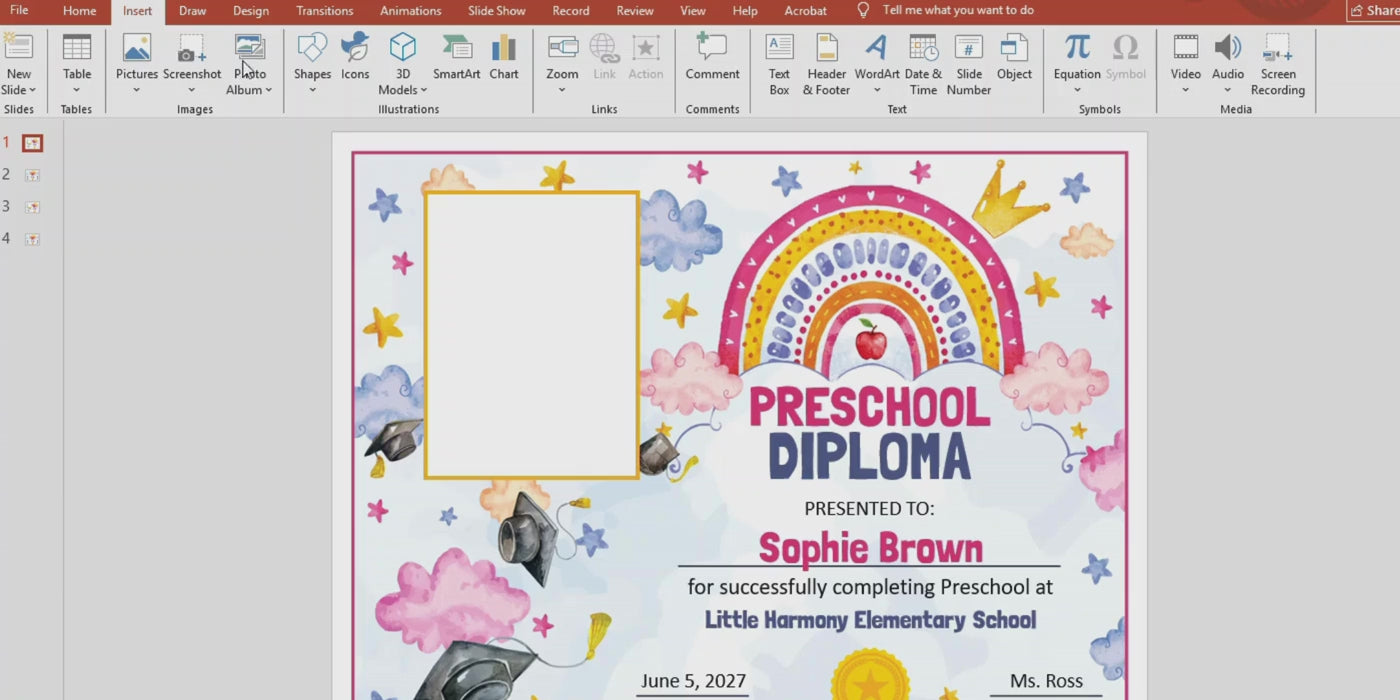Expand the Equation dropdown arrow
Image resolution: width=1400 pixels, height=700 pixels.
pyautogui.click(x=1077, y=90)
